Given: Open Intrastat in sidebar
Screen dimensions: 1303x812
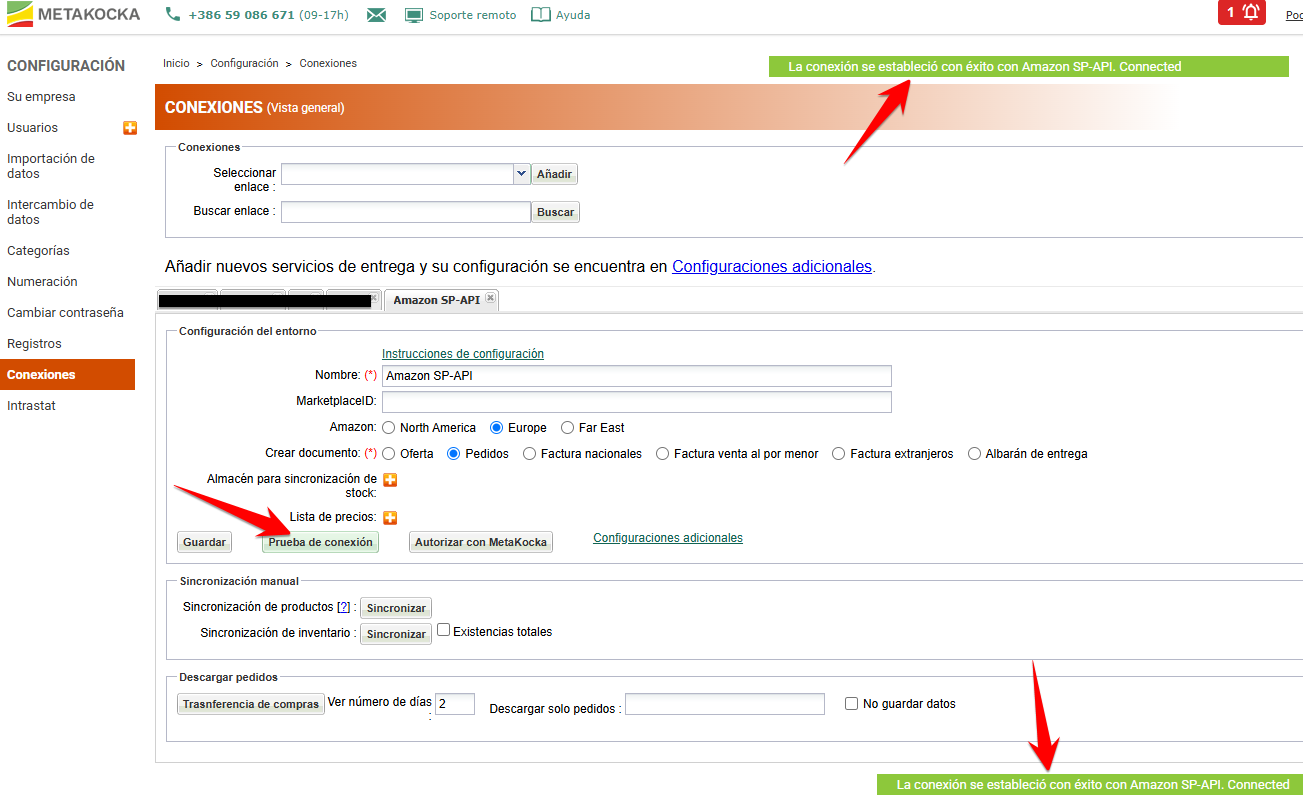Looking at the screenshot, I should click(x=31, y=406).
